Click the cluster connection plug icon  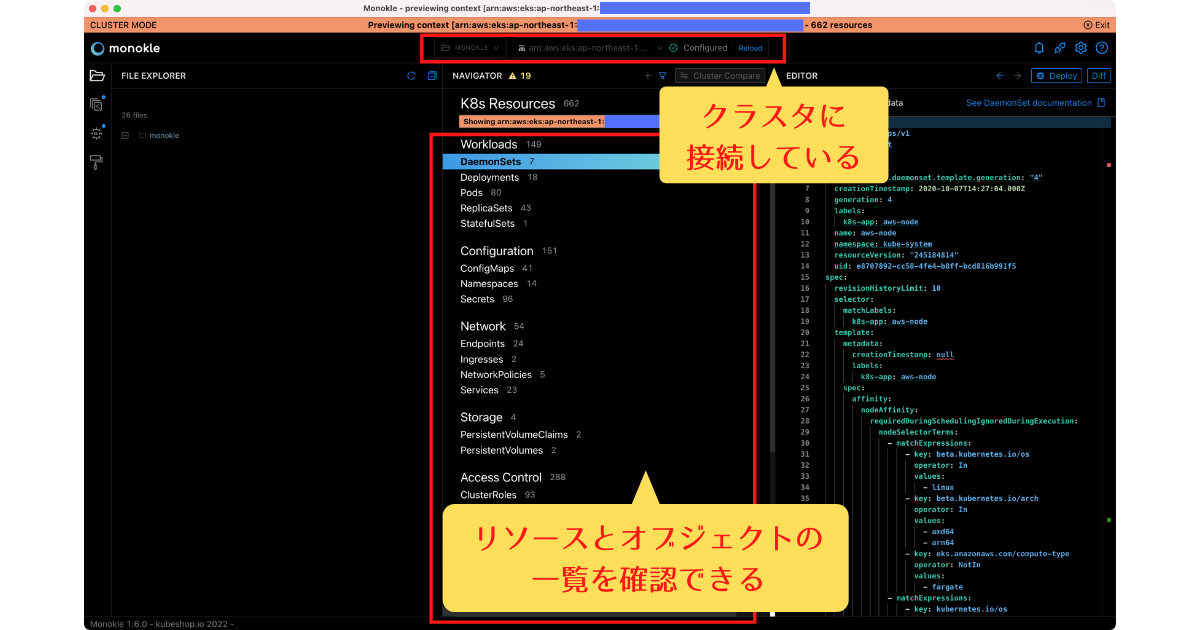pos(1060,48)
